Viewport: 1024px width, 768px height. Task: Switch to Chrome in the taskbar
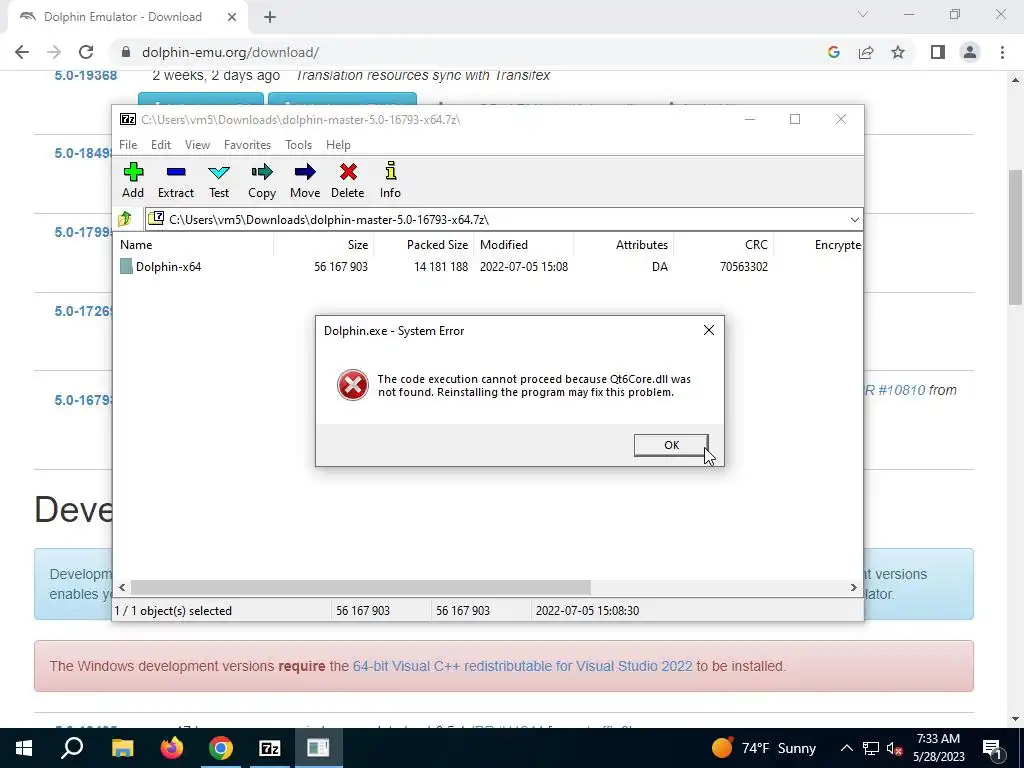click(x=221, y=748)
